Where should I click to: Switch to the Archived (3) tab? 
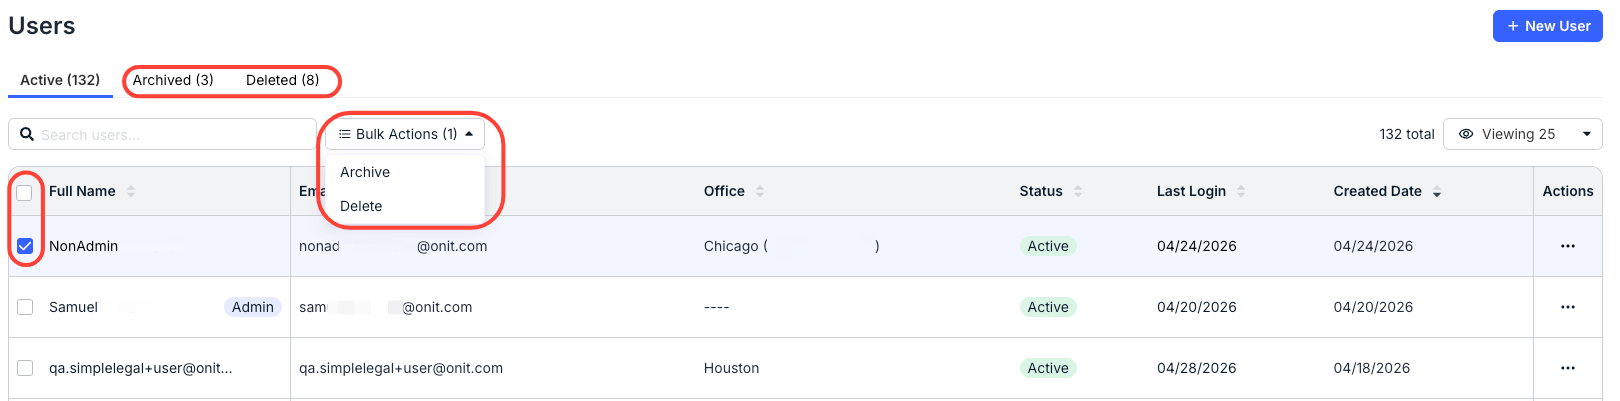point(173,80)
